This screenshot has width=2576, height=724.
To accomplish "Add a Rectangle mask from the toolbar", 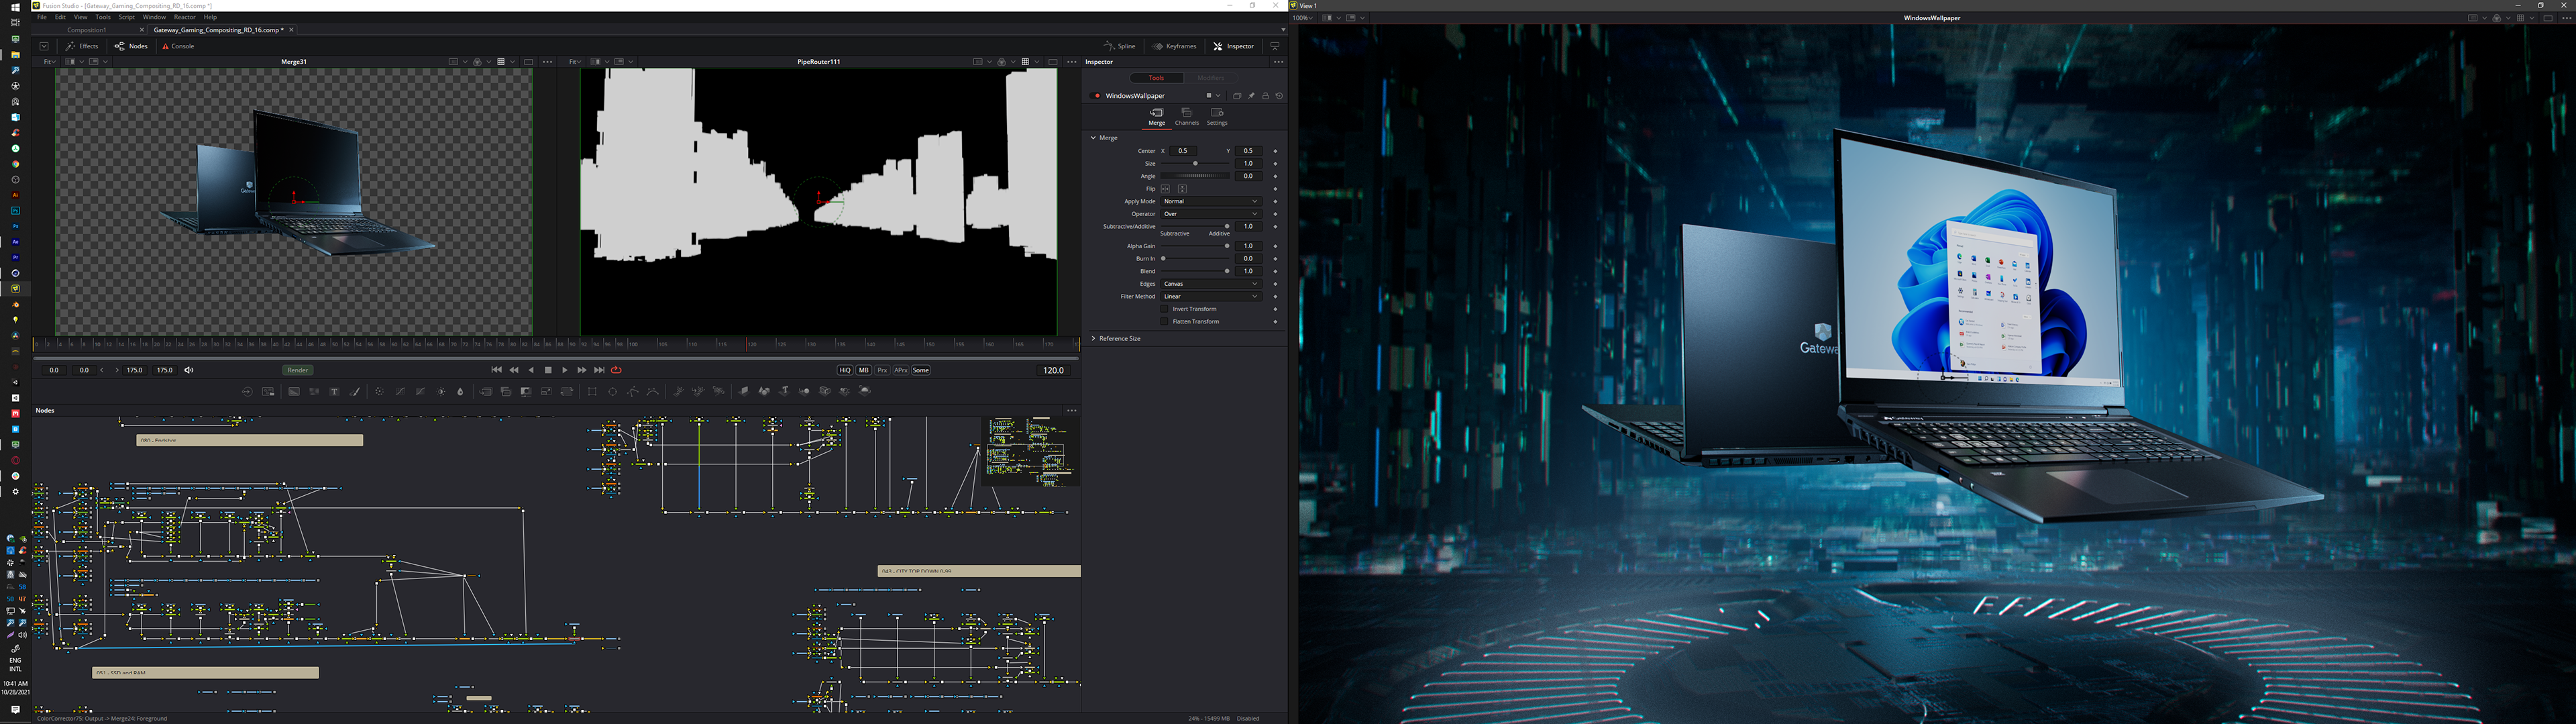I will tap(592, 392).
